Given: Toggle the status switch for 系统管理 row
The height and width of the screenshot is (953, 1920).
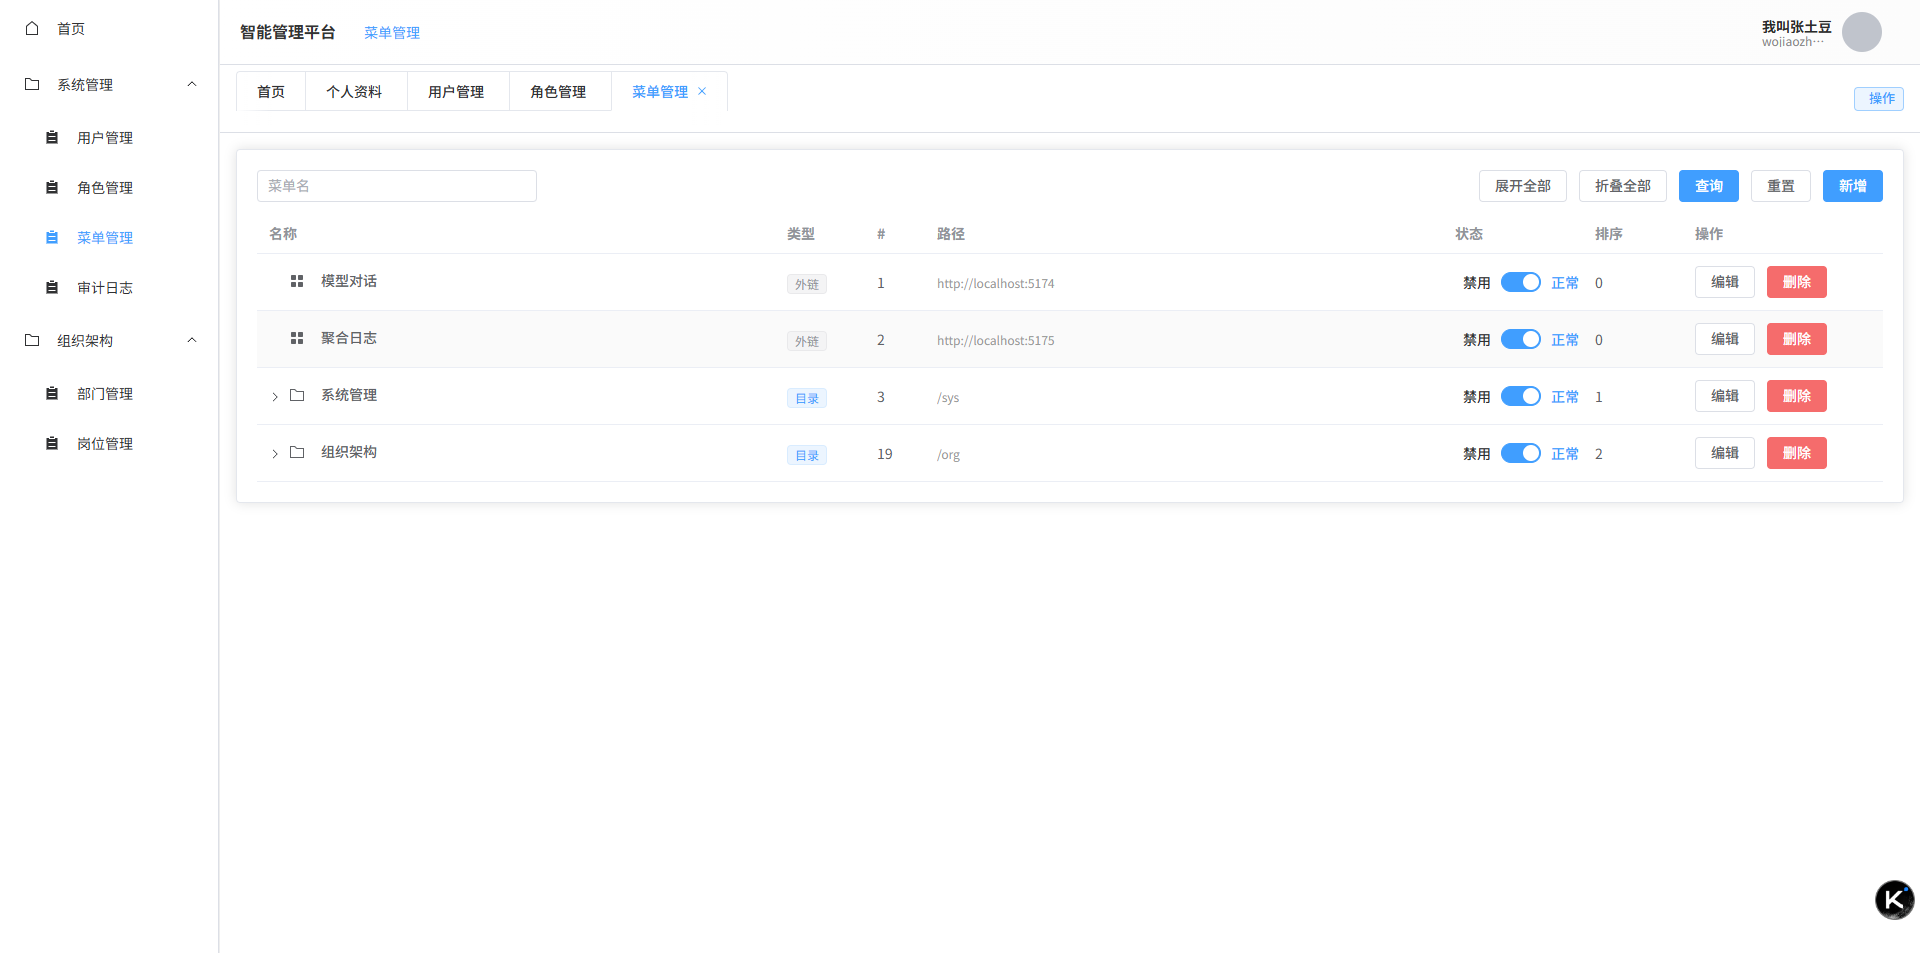Looking at the screenshot, I should click(1521, 396).
